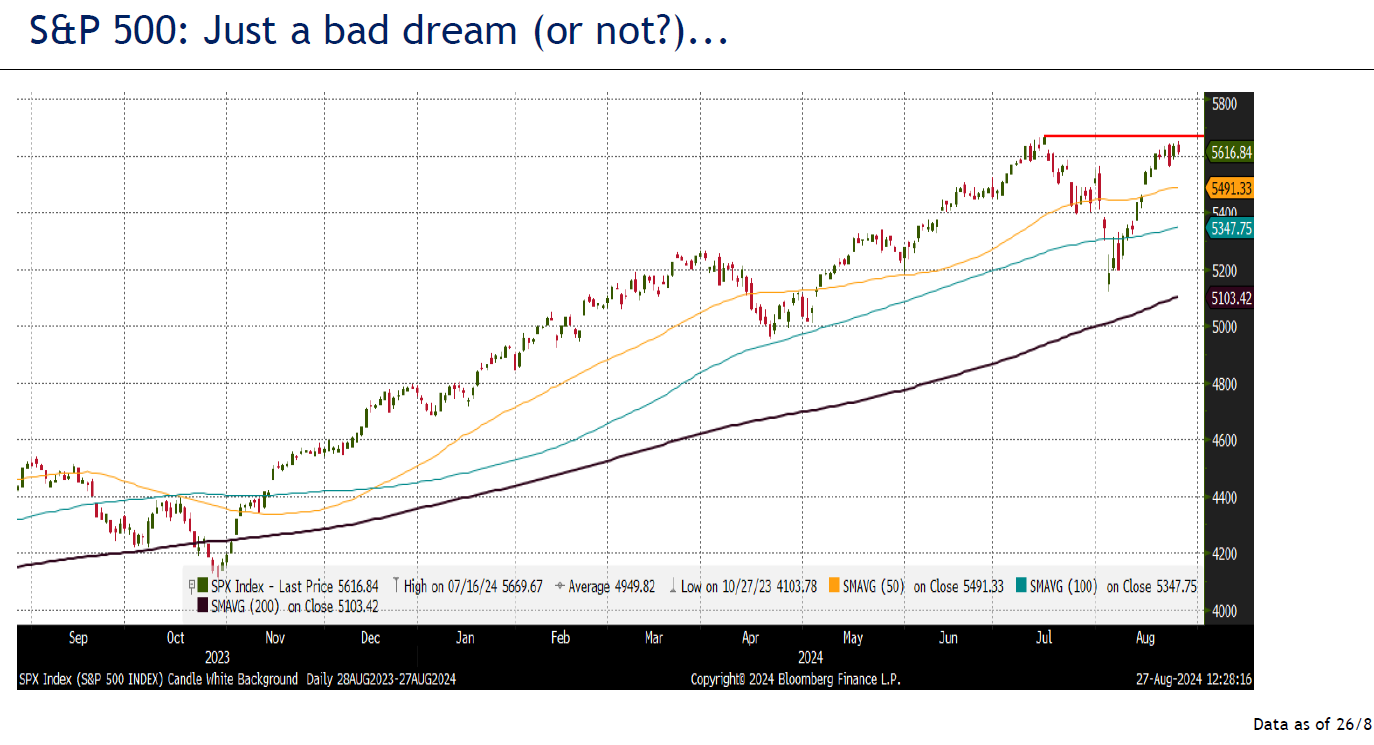Click the 'Copyright© 2024 Bloomberg Finance L.P.' text
Image resolution: width=1374 pixels, height=745 pixels.
[796, 679]
